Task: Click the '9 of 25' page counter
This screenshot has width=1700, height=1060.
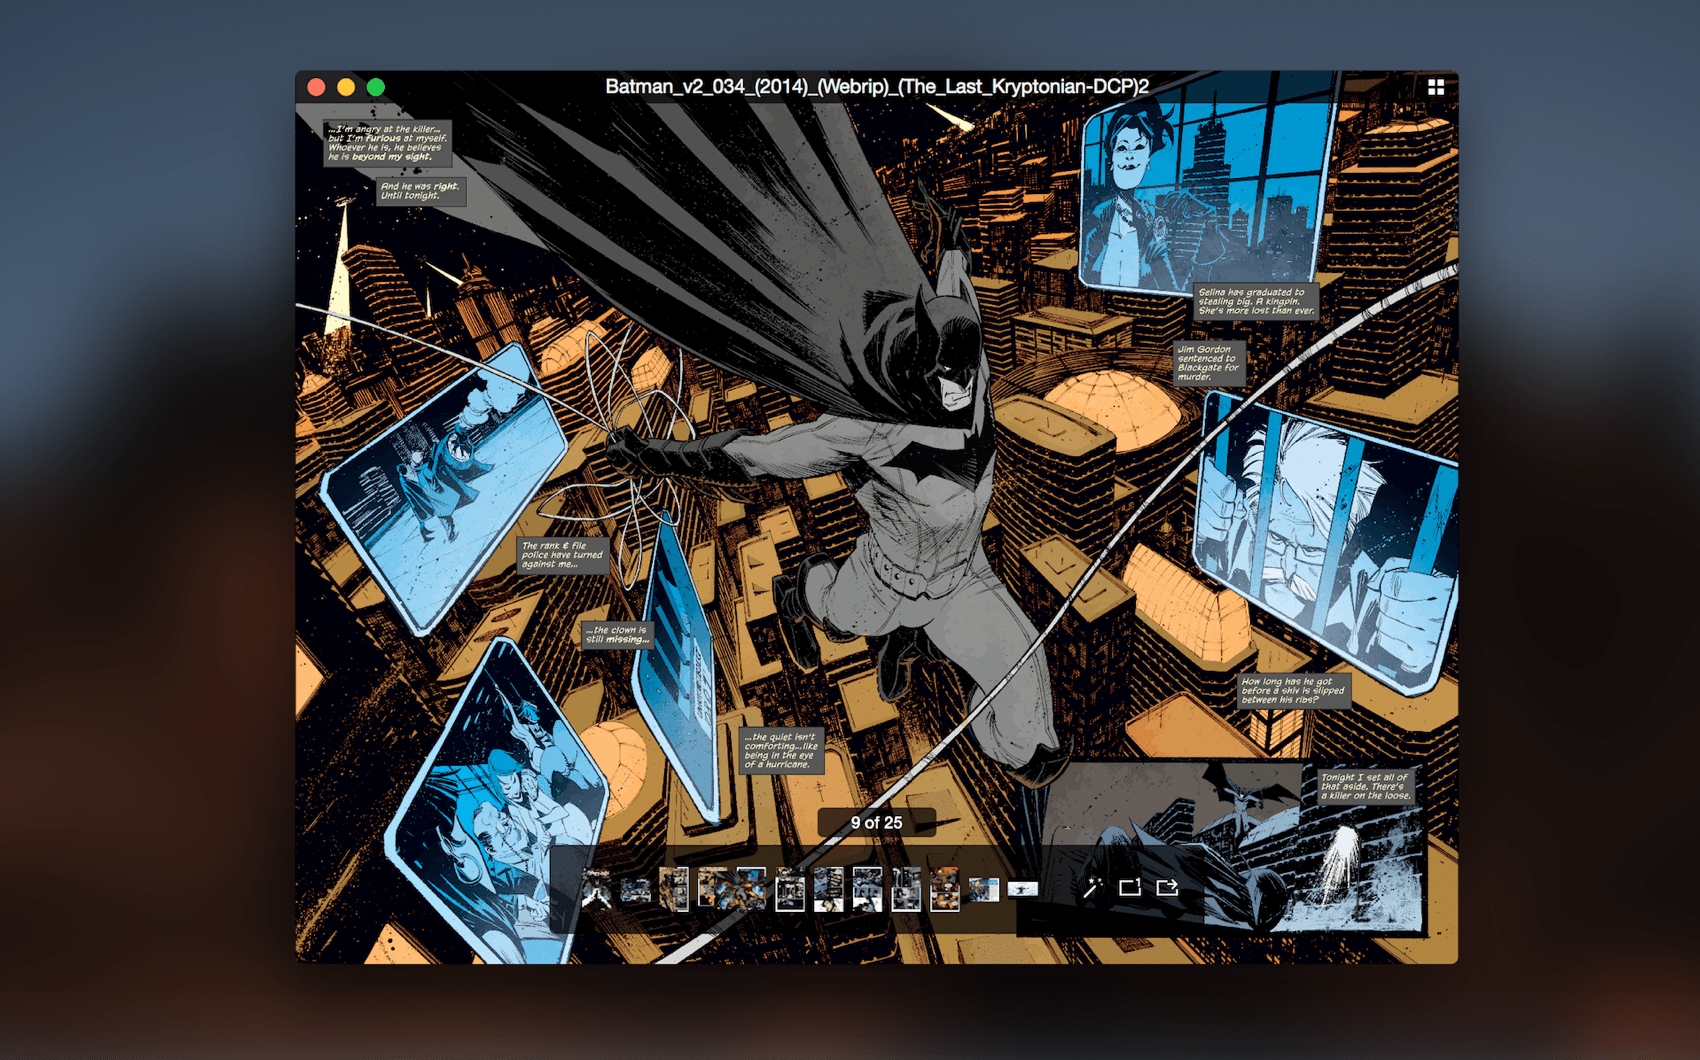Action: (x=876, y=822)
